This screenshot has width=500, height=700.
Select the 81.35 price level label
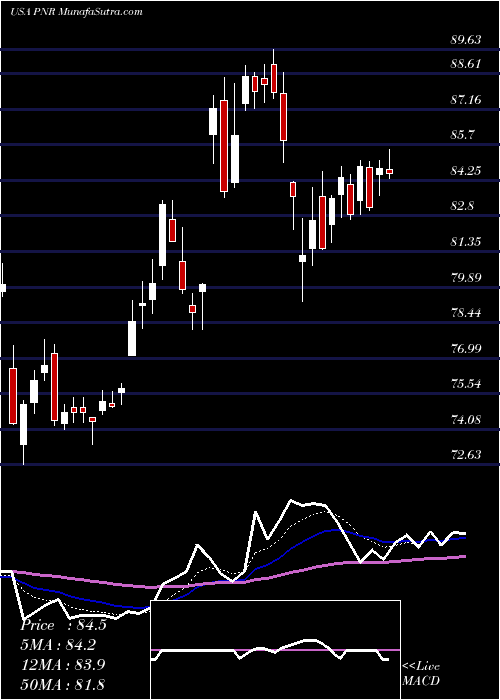click(466, 242)
